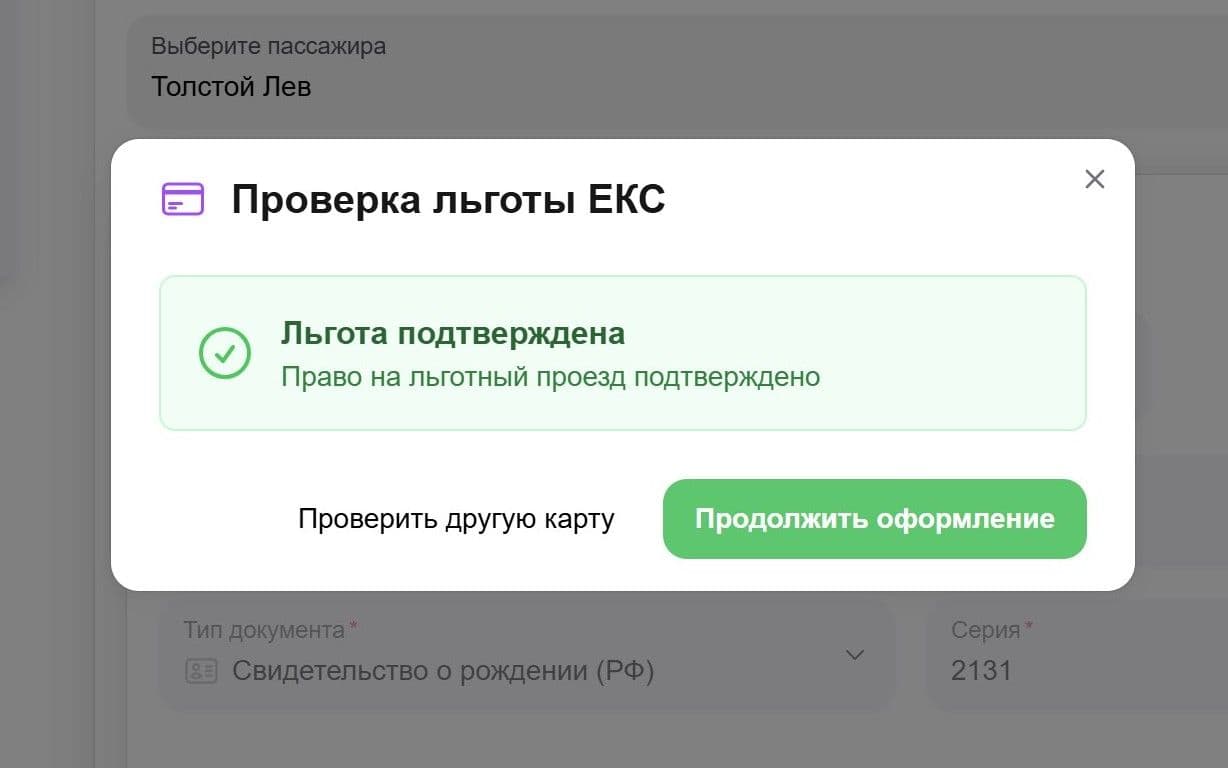Expand the document type list via its chevron
The height and width of the screenshot is (768, 1228).
pyautogui.click(x=854, y=655)
